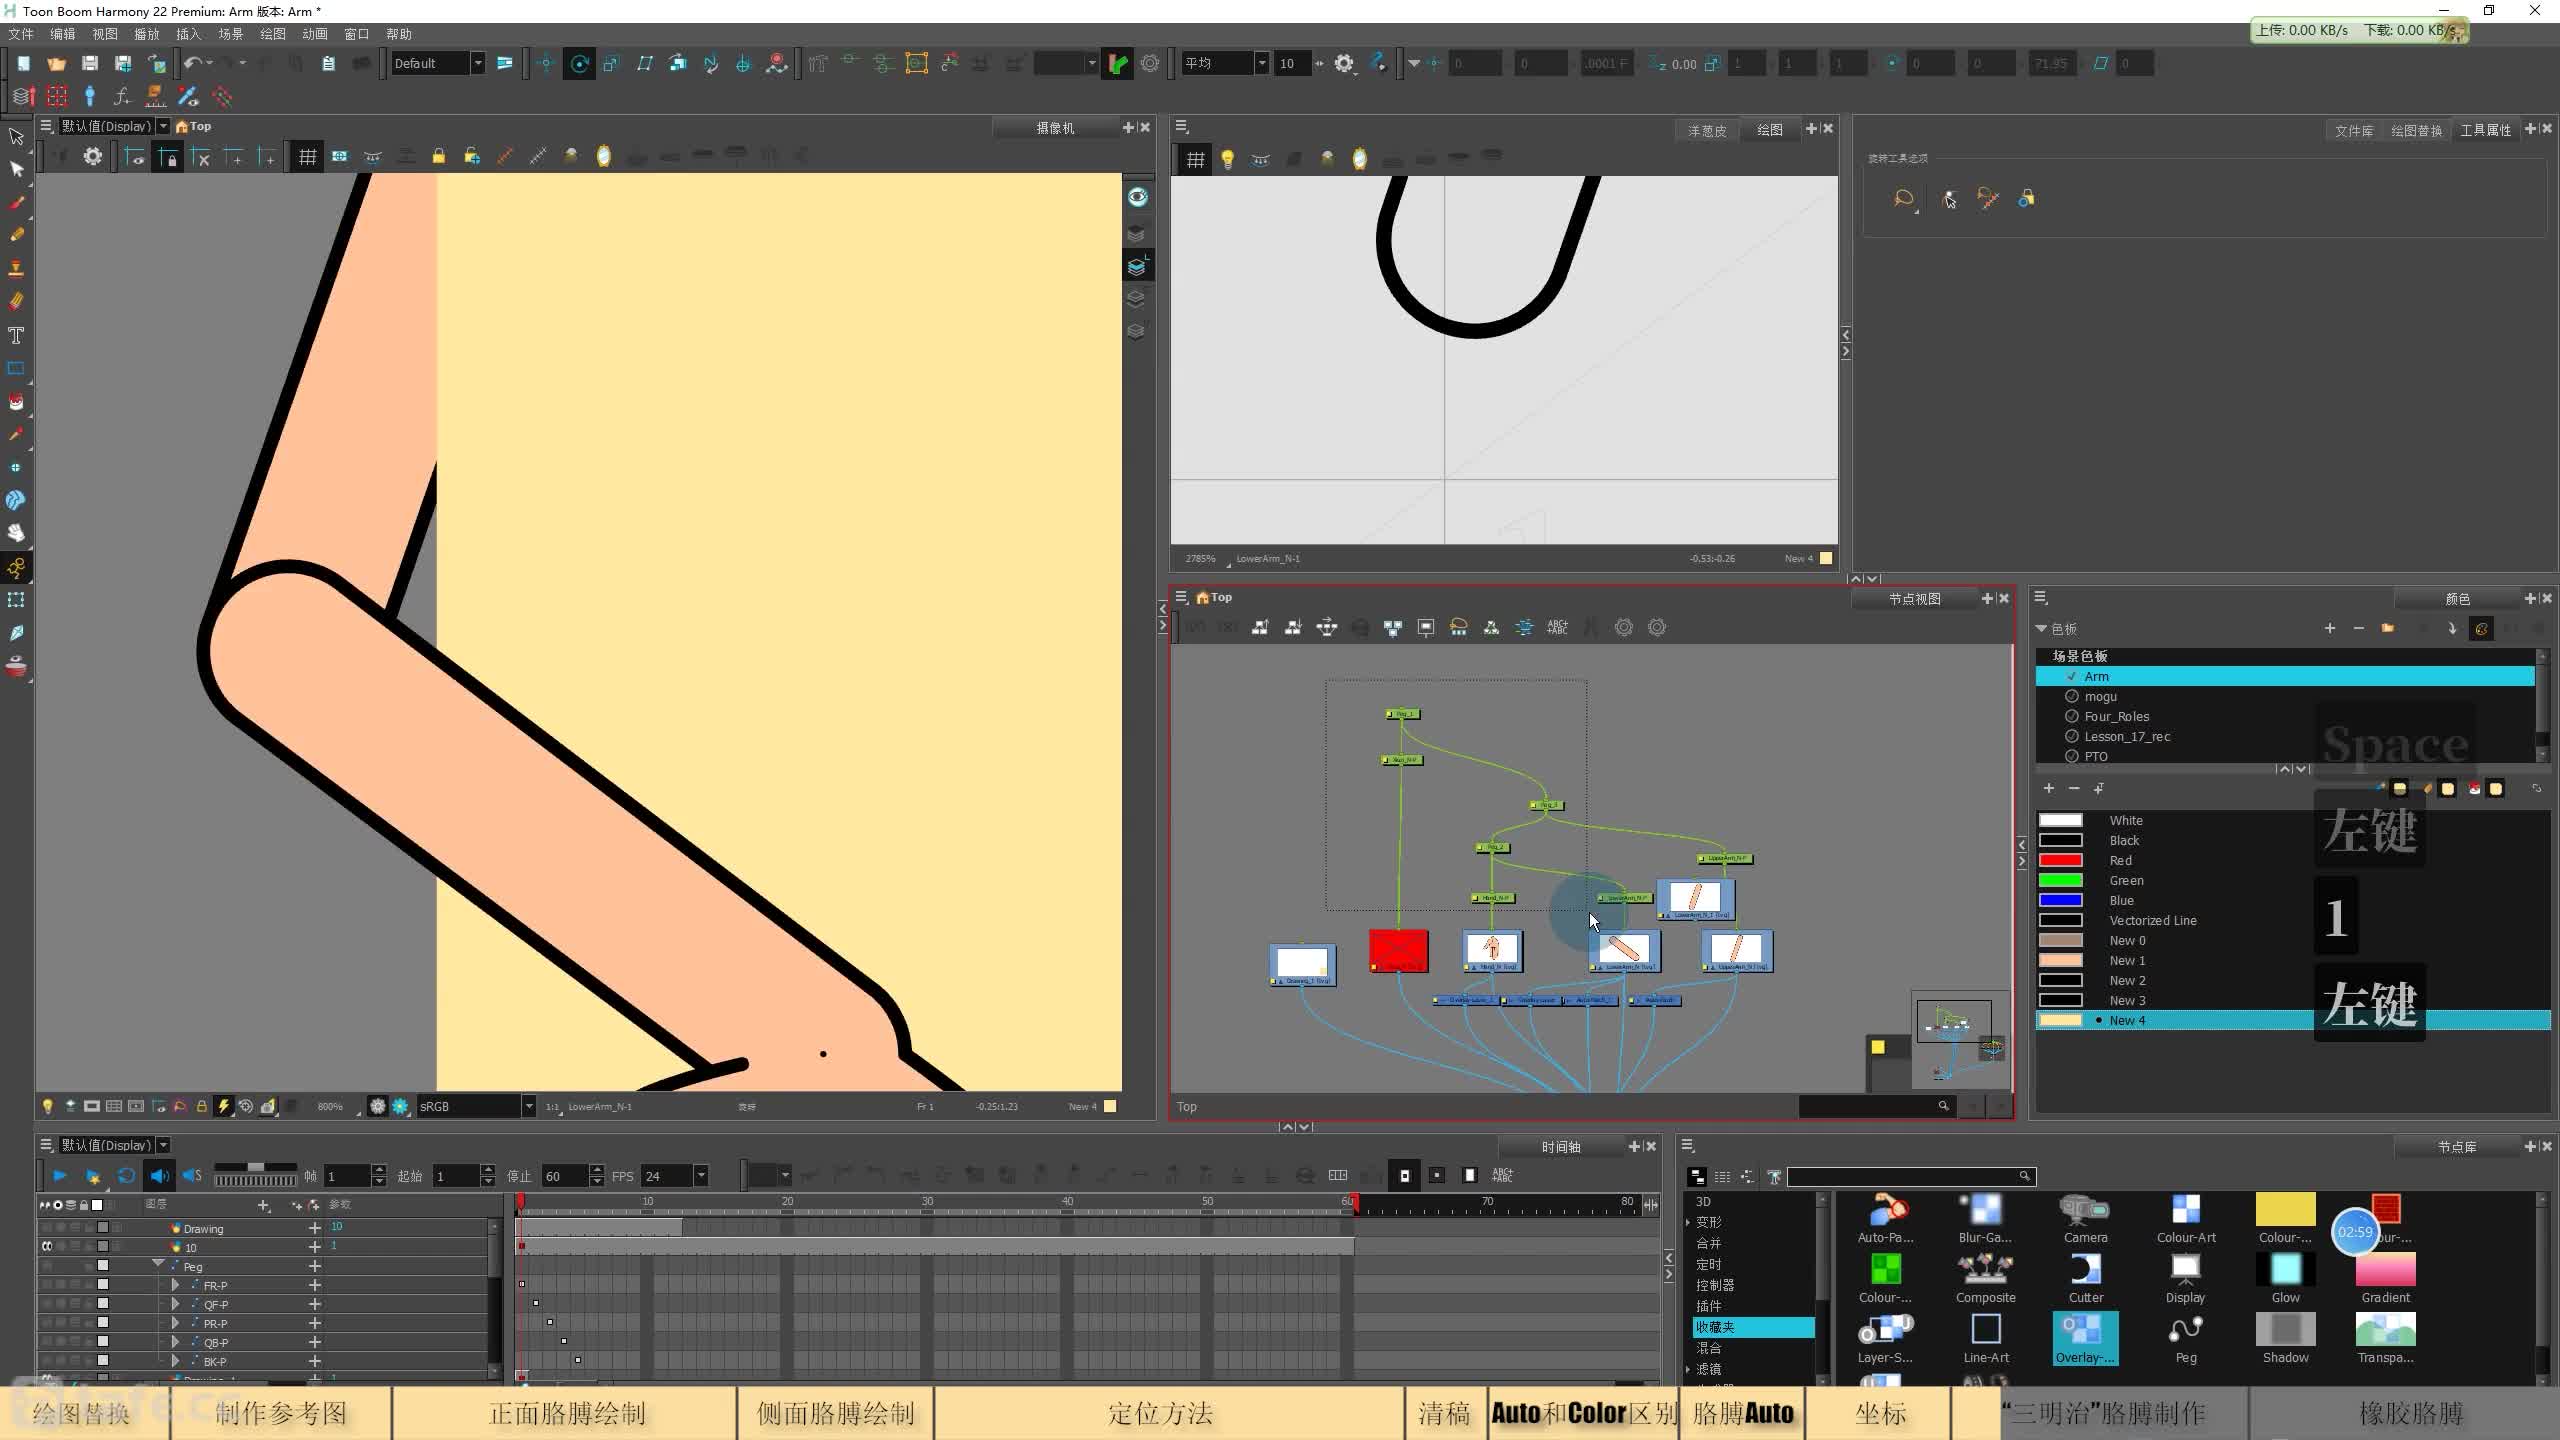2560x1440 pixels.
Task: Open the 动画 menu
Action: click(315, 34)
